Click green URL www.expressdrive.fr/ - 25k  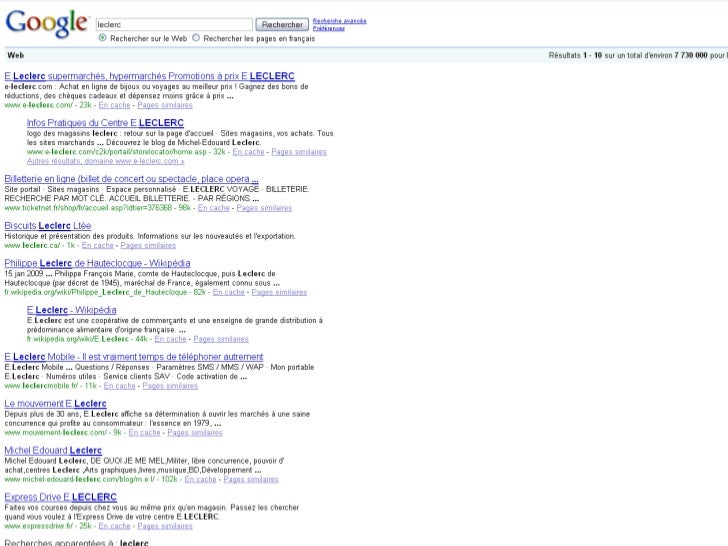point(48,526)
